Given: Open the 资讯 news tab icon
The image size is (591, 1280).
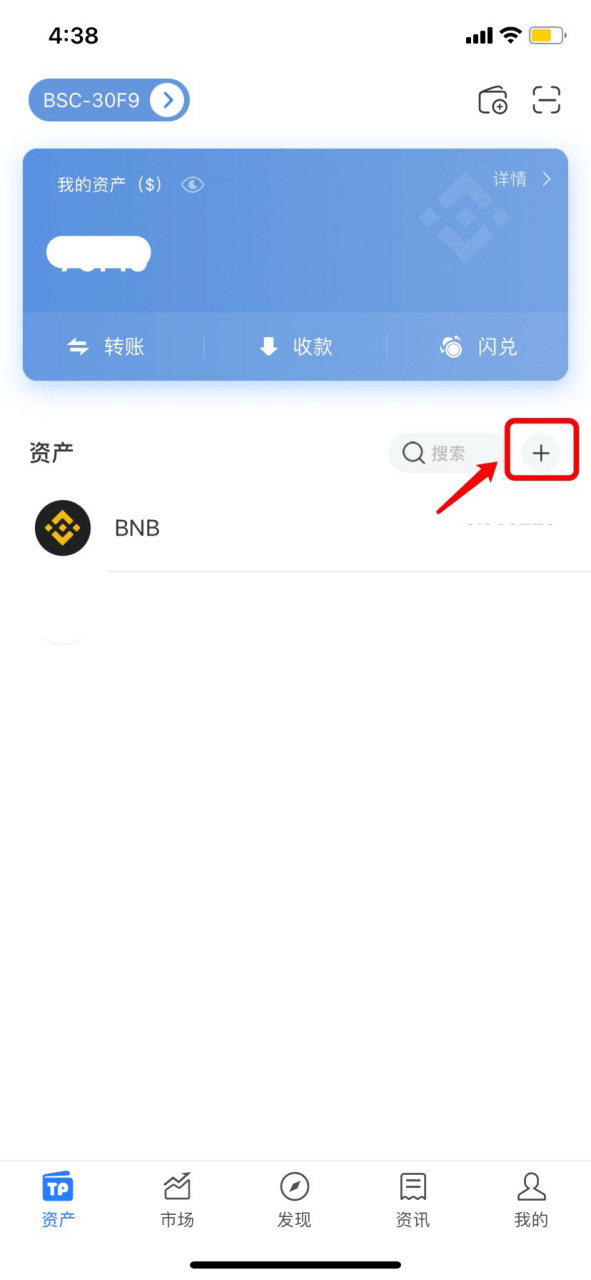Looking at the screenshot, I should pyautogui.click(x=413, y=1187).
